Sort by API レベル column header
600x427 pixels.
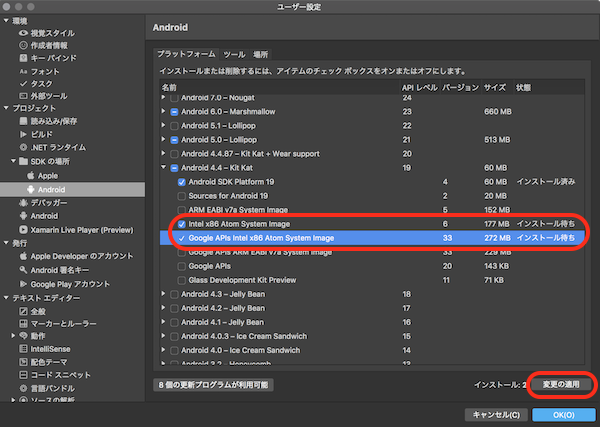pyautogui.click(x=419, y=88)
